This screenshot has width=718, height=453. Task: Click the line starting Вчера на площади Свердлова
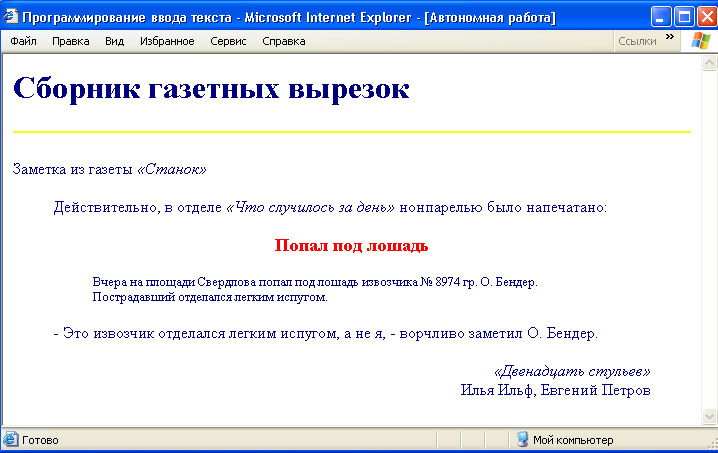tap(315, 282)
